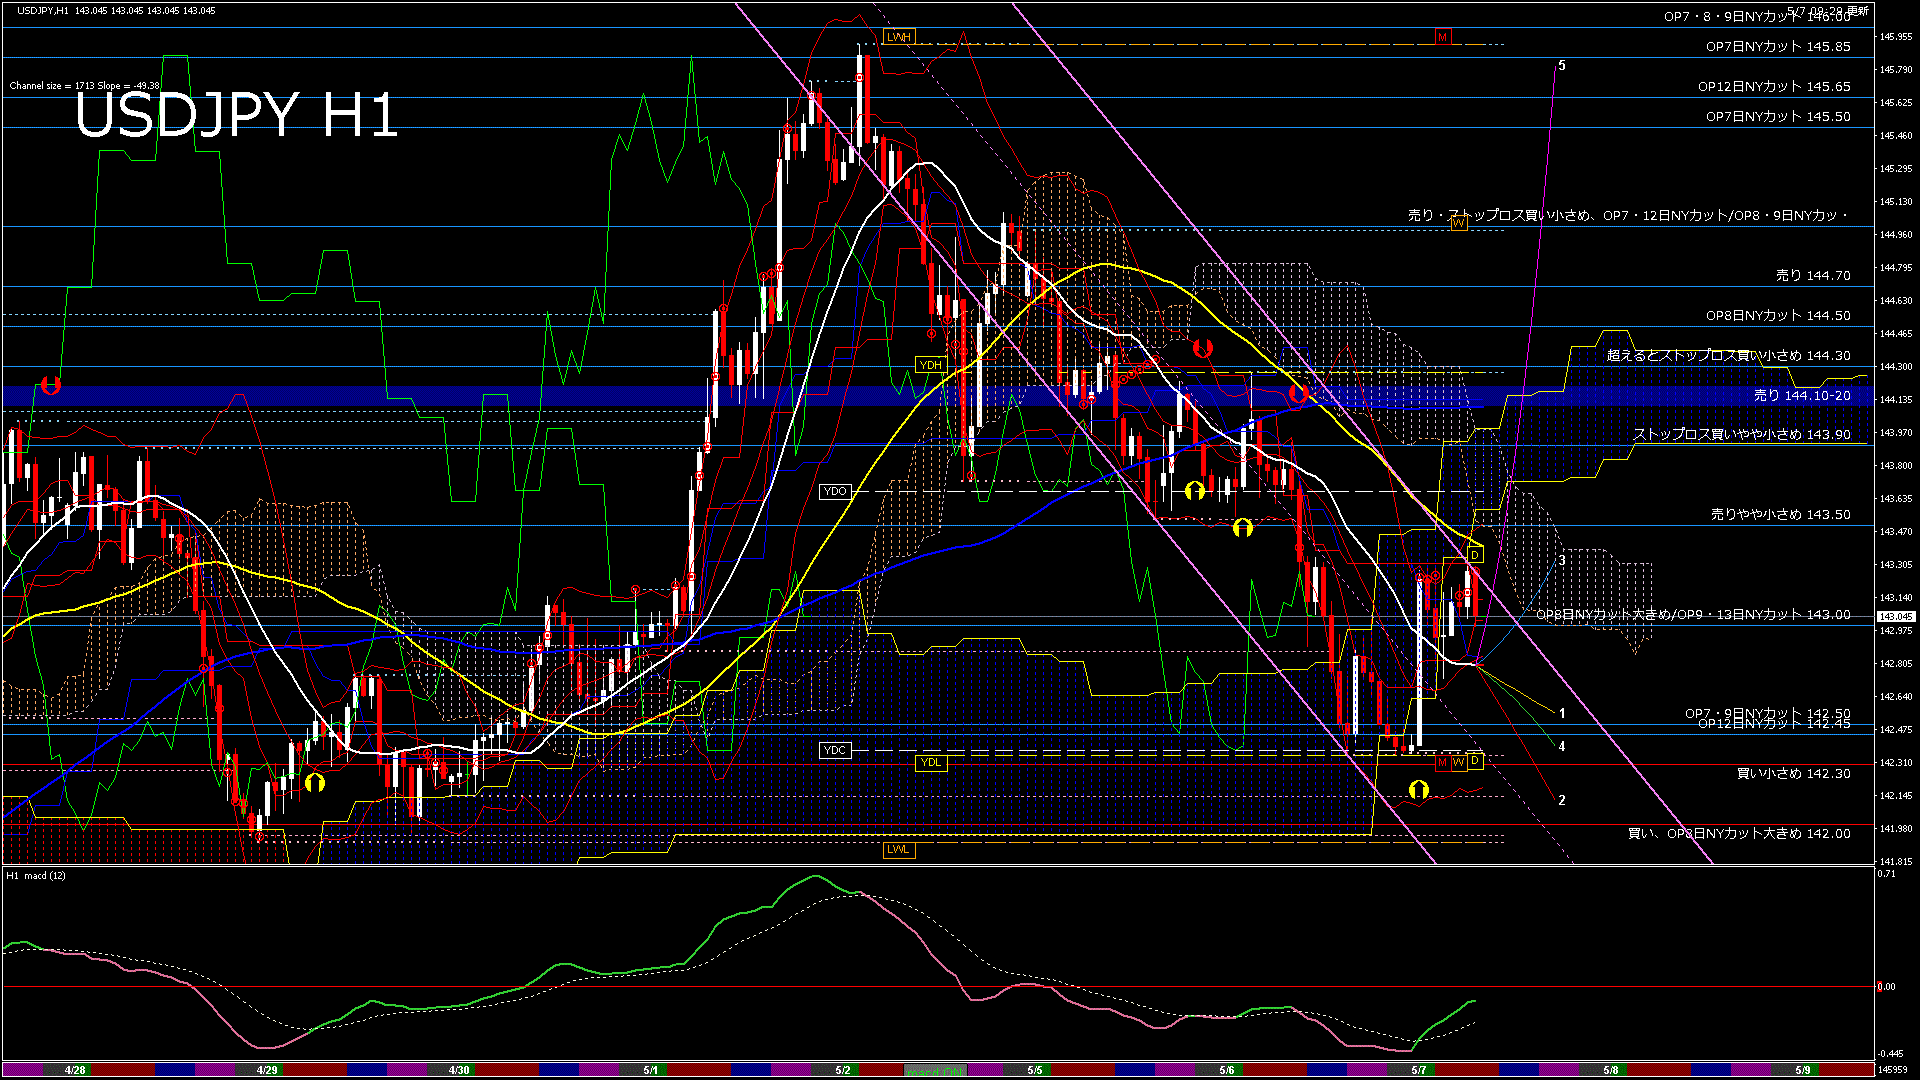Screen dimensions: 1920x1080
Task: Click the USDJPY,H1 symbol header text
Action: pyautogui.click(x=42, y=10)
